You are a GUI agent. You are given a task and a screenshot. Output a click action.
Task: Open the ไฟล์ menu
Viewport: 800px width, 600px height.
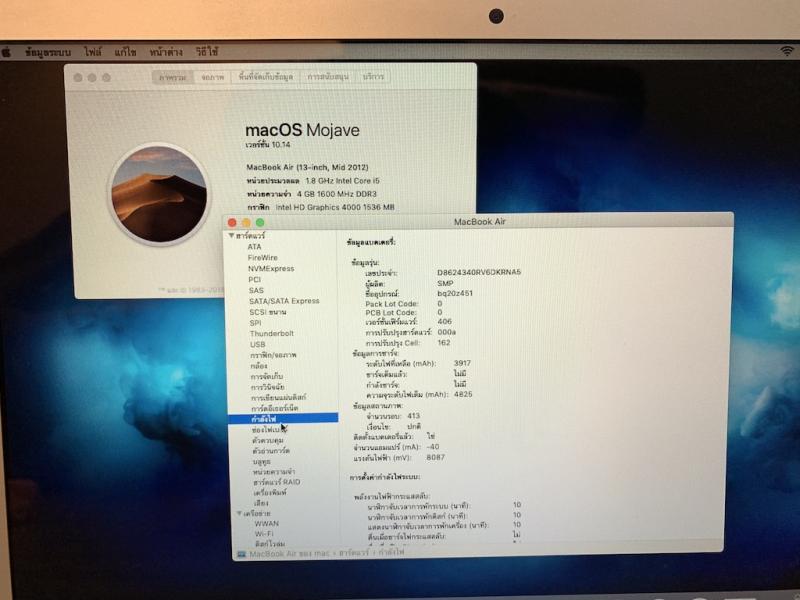(93, 52)
